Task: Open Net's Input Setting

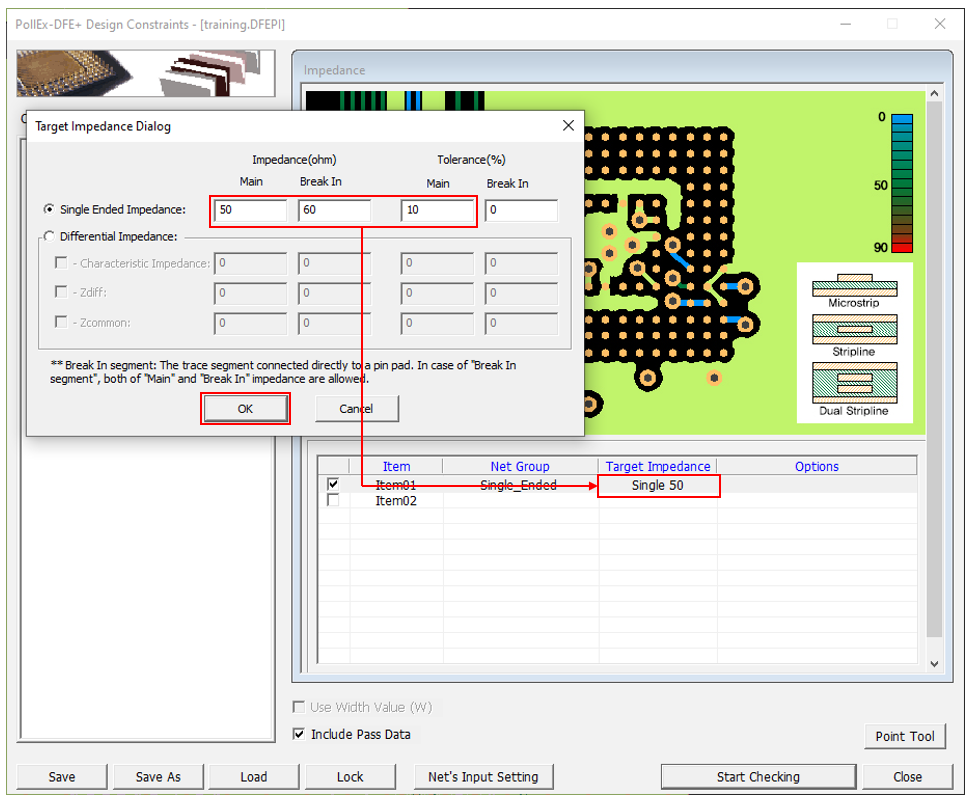Action: [484, 776]
